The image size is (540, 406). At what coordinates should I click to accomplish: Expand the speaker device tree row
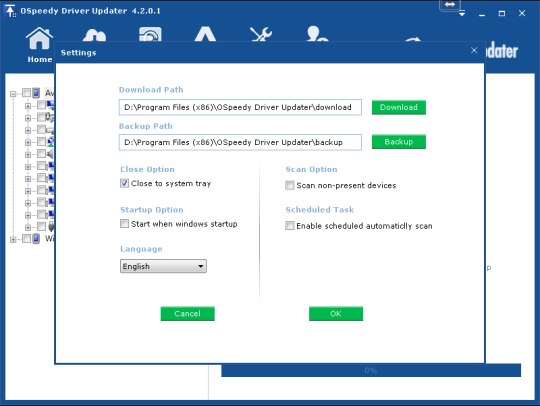pos(28,155)
